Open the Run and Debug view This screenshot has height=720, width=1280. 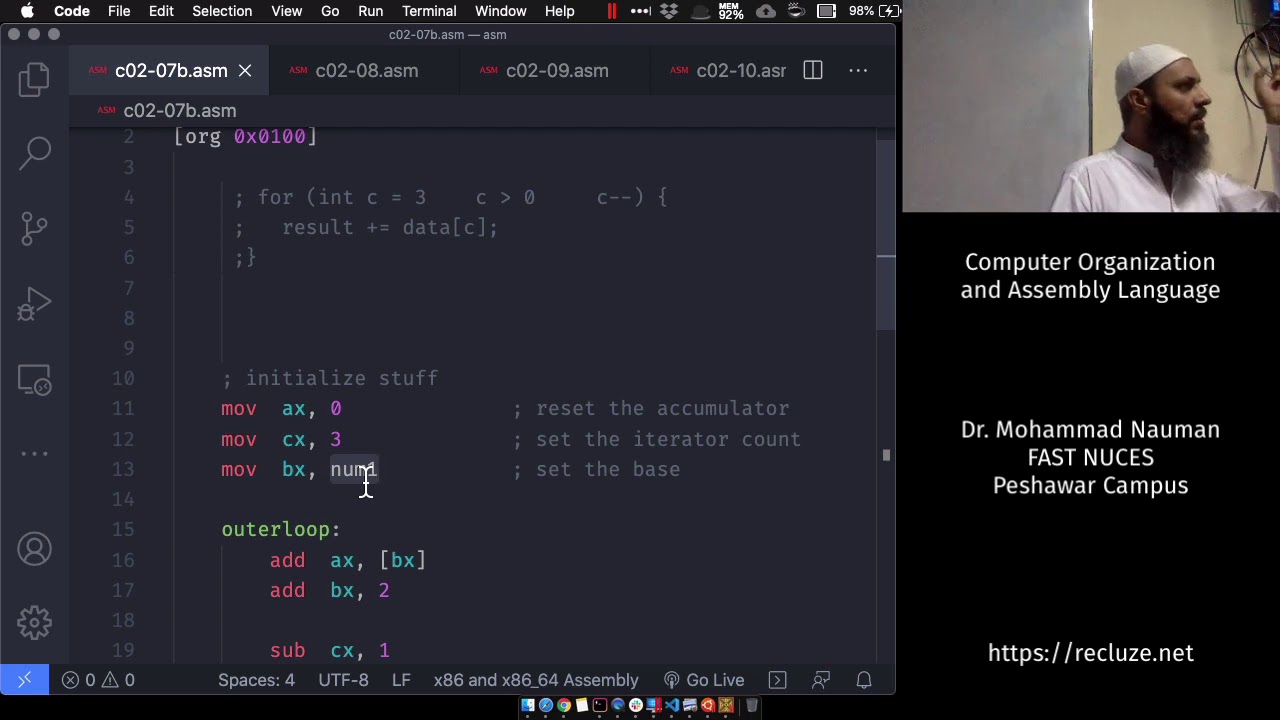pos(34,304)
